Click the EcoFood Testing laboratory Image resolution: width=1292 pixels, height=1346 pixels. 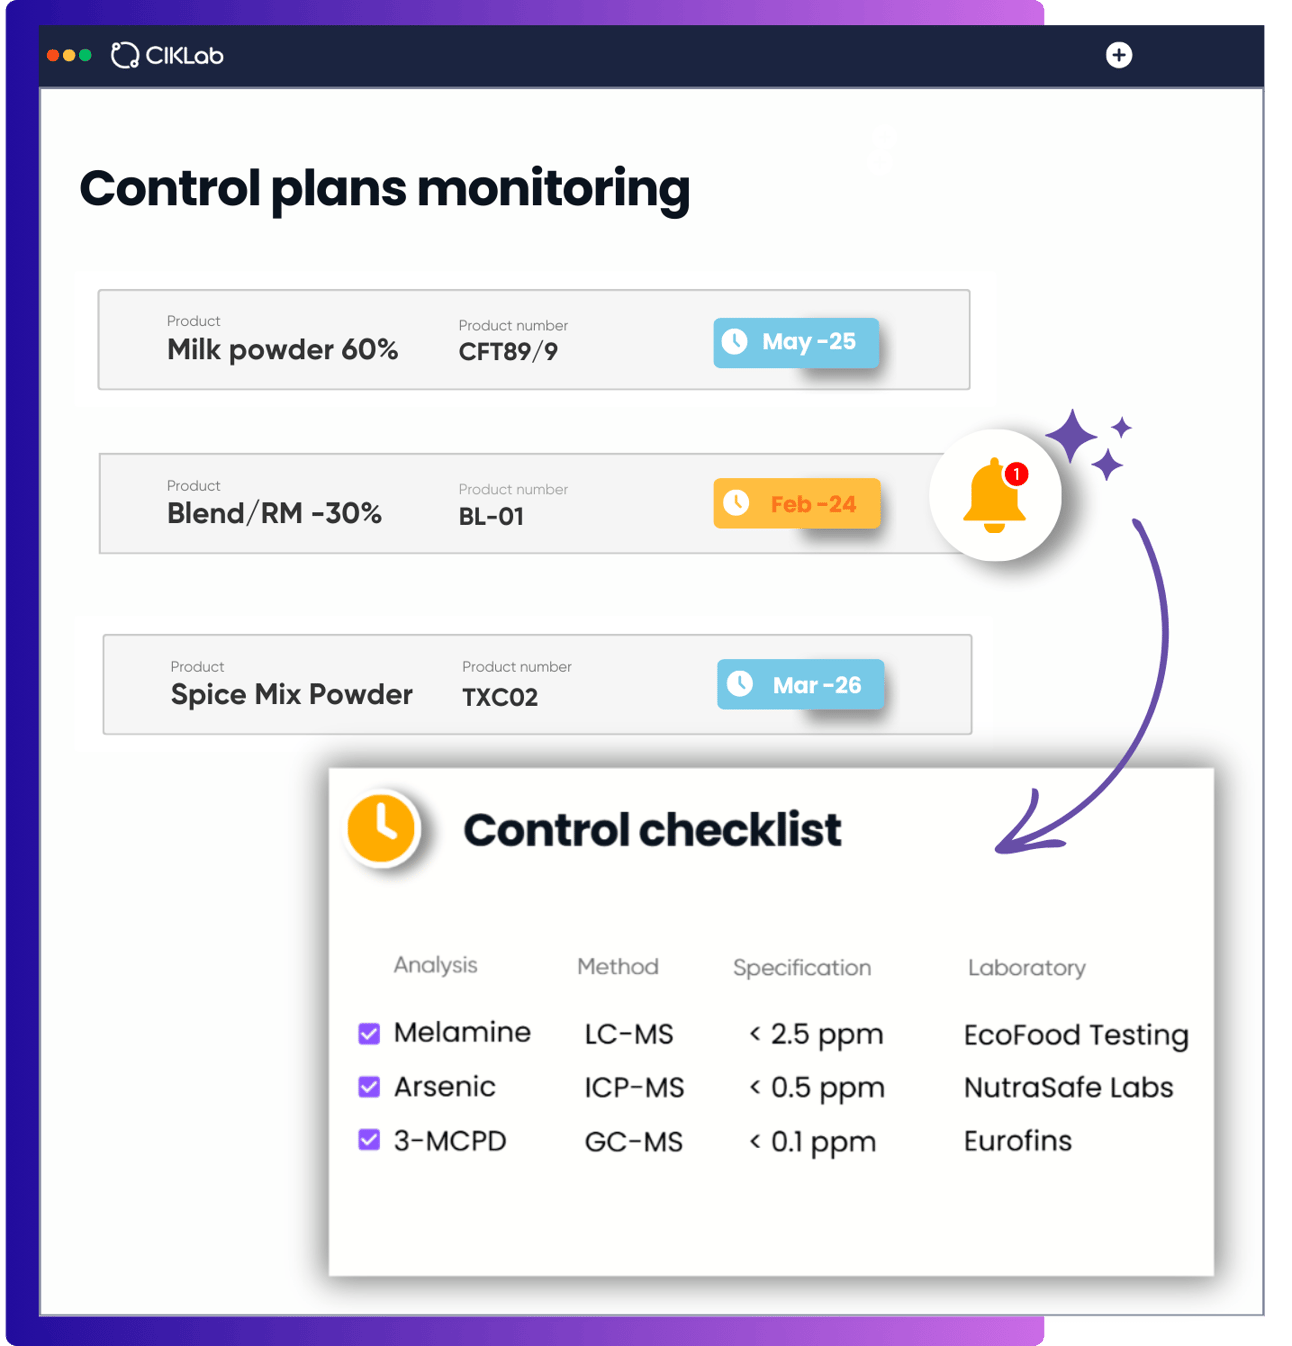pos(1076,1035)
